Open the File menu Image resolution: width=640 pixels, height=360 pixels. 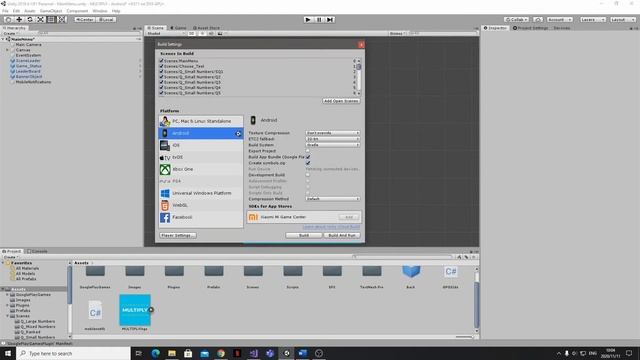coord(5,11)
